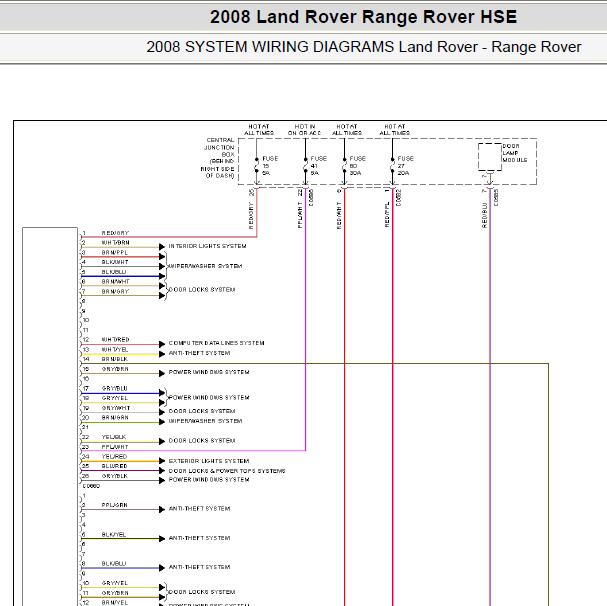Click the "2008 SYSTEM WIRING DIAGRAMS" subtitle line

364,47
